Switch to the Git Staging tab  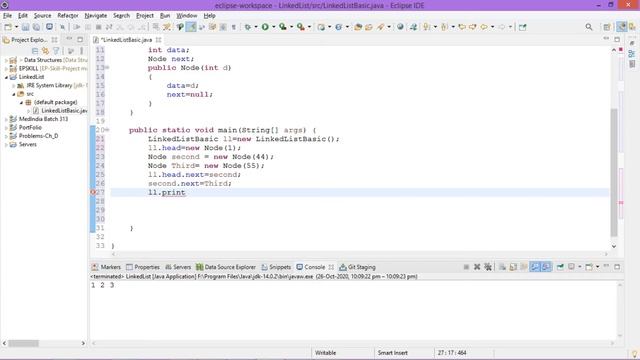point(357,267)
